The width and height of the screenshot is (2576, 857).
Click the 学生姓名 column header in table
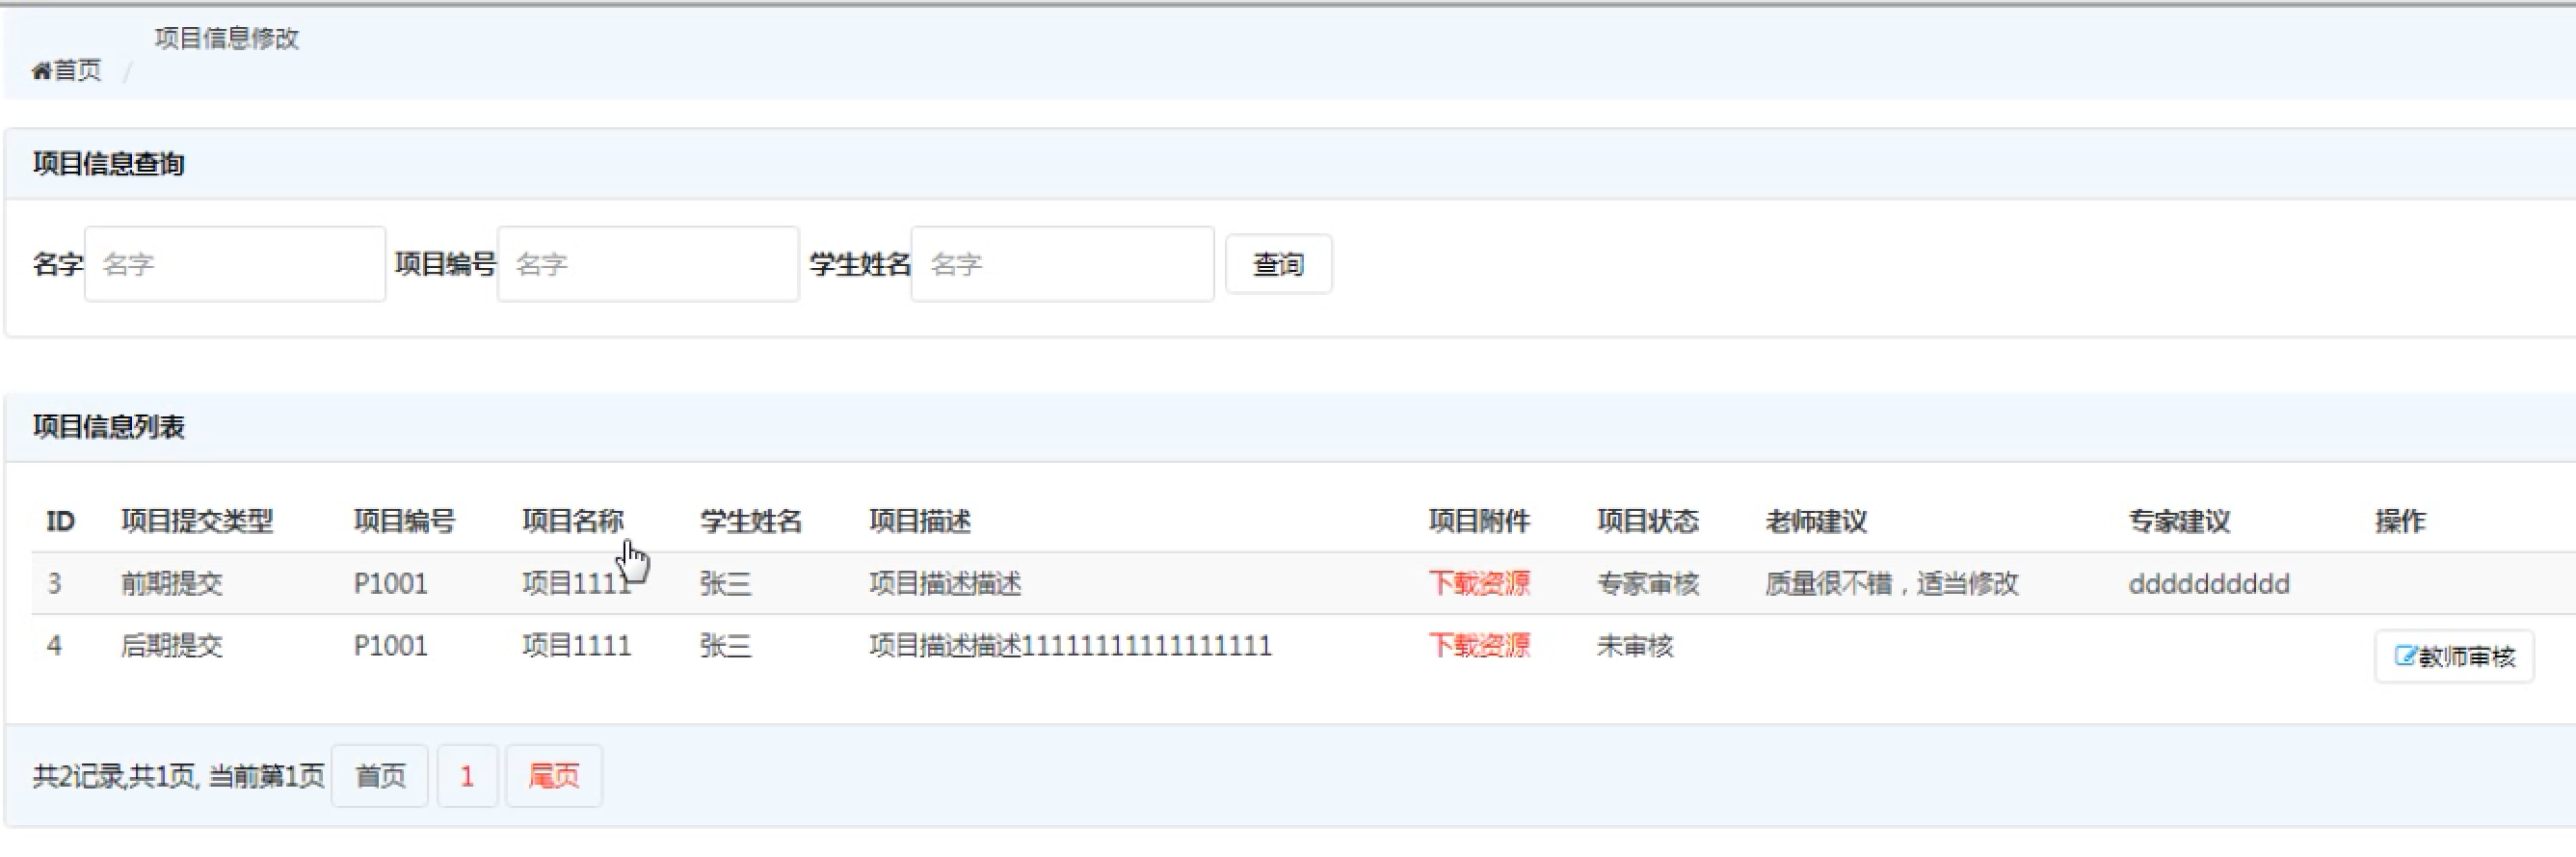(x=751, y=521)
